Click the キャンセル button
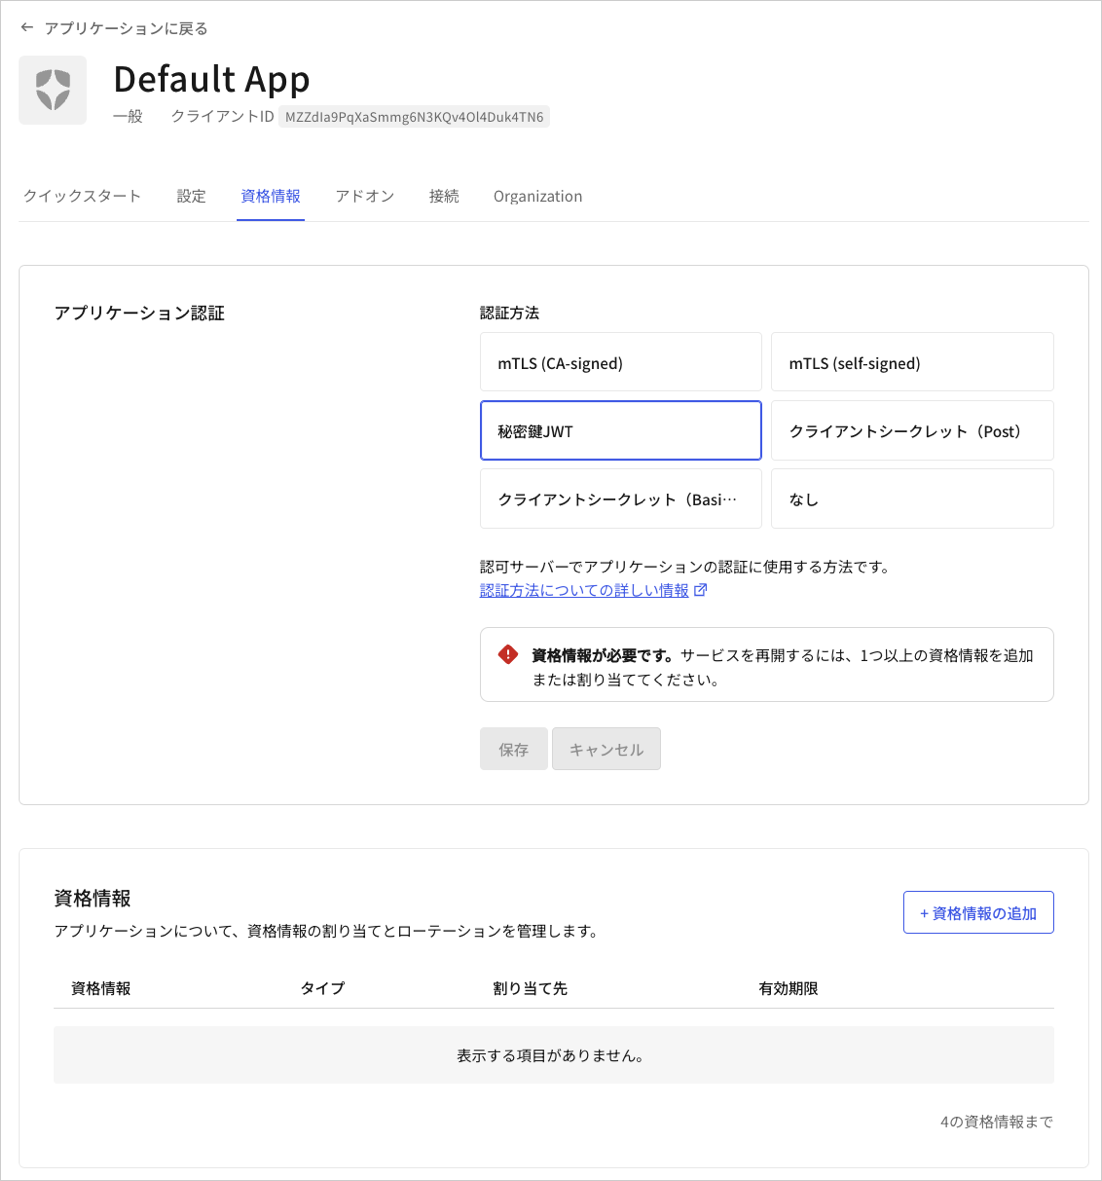Screen dimensions: 1102x1181 (606, 748)
